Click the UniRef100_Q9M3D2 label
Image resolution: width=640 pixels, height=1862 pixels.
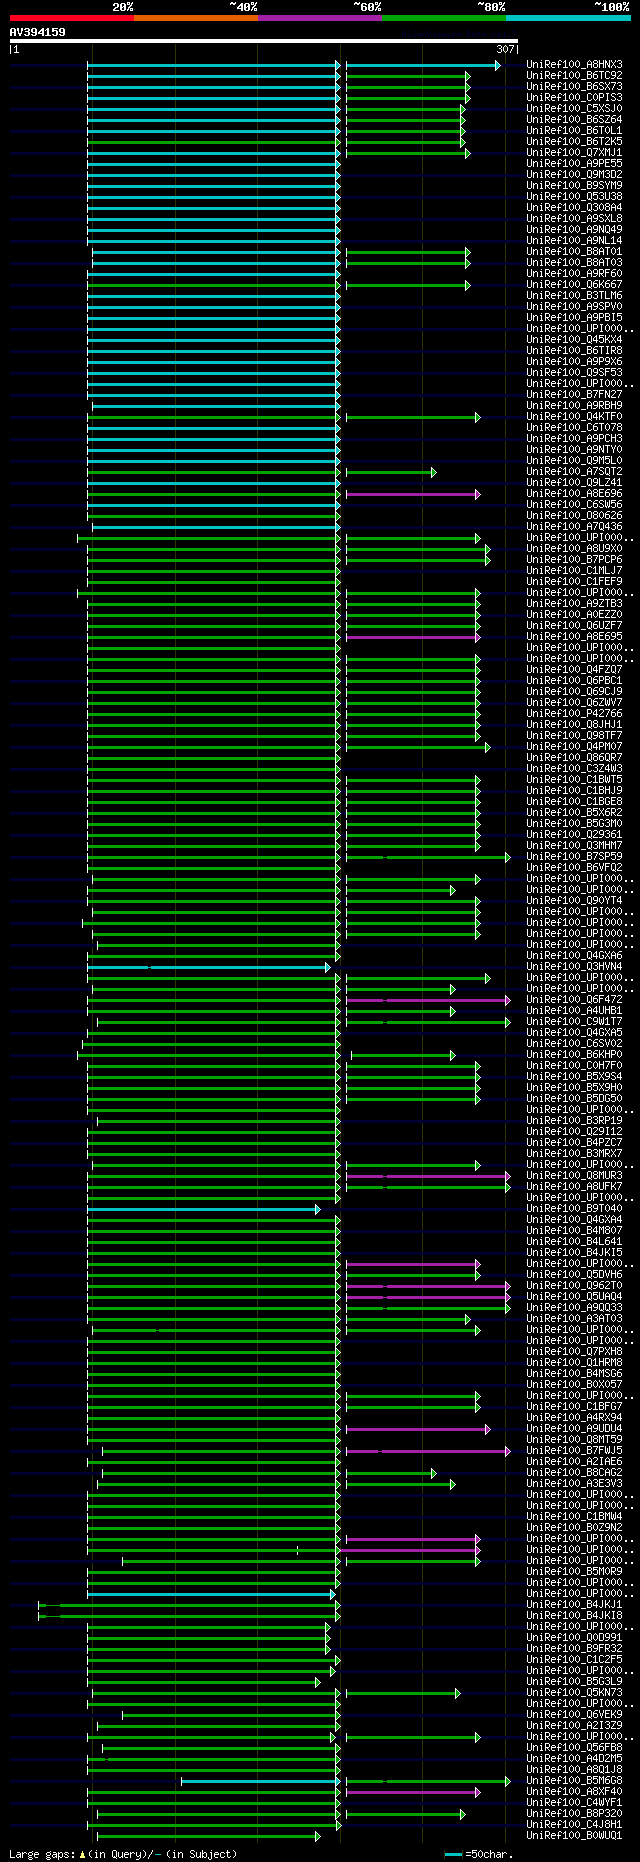pos(574,175)
